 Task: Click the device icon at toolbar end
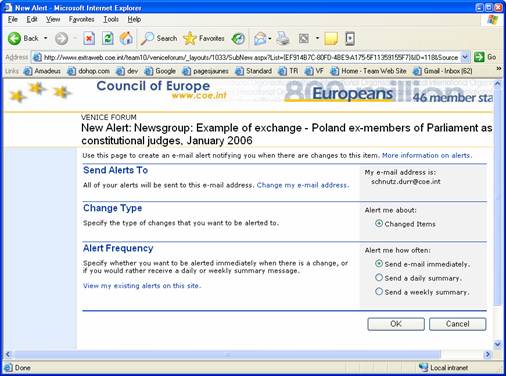click(x=350, y=39)
